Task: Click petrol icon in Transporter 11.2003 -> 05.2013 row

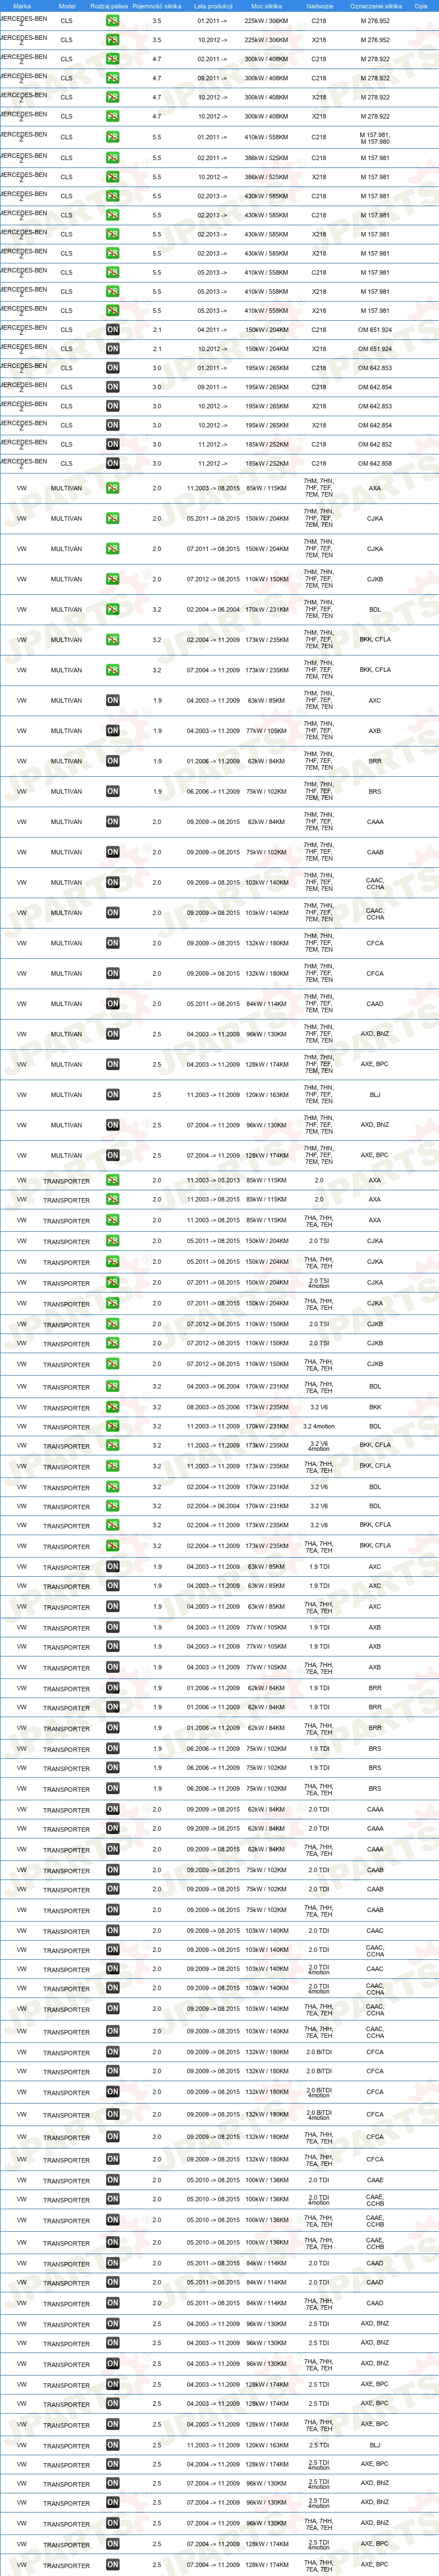Action: pos(113,1180)
